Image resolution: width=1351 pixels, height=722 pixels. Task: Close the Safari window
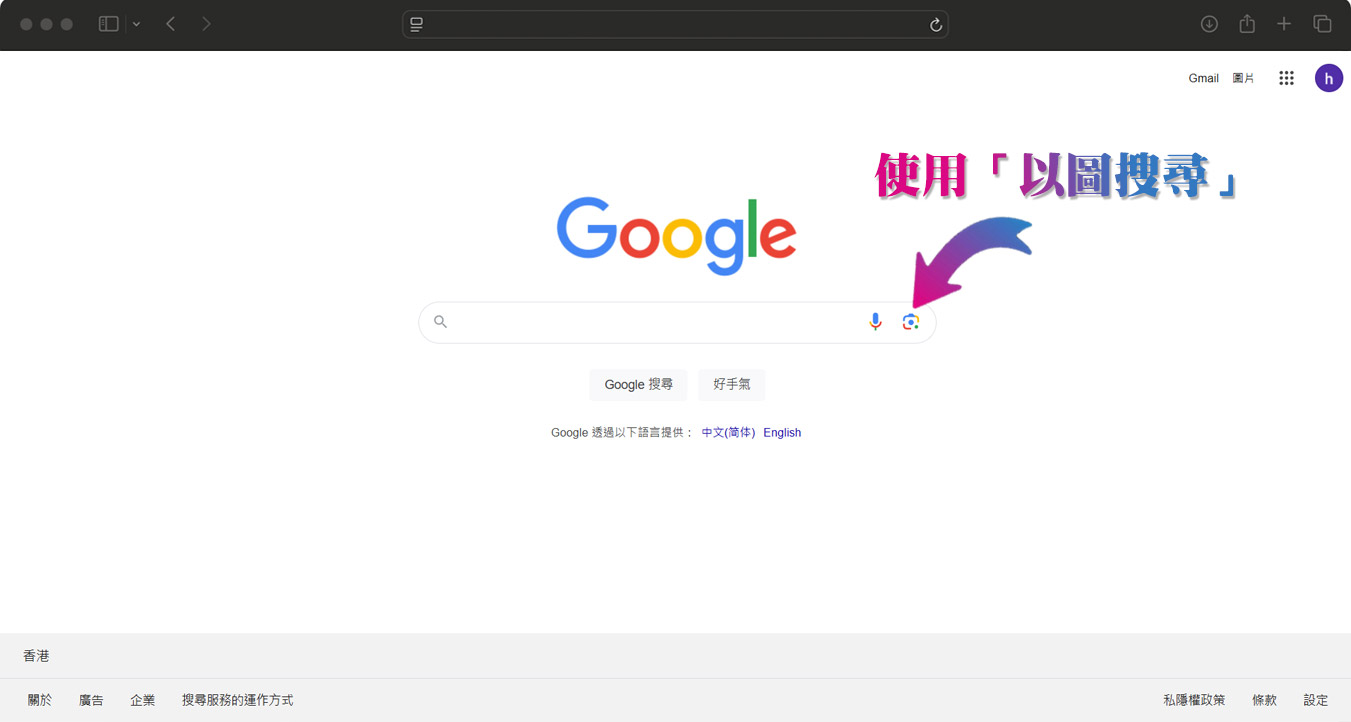click(27, 24)
